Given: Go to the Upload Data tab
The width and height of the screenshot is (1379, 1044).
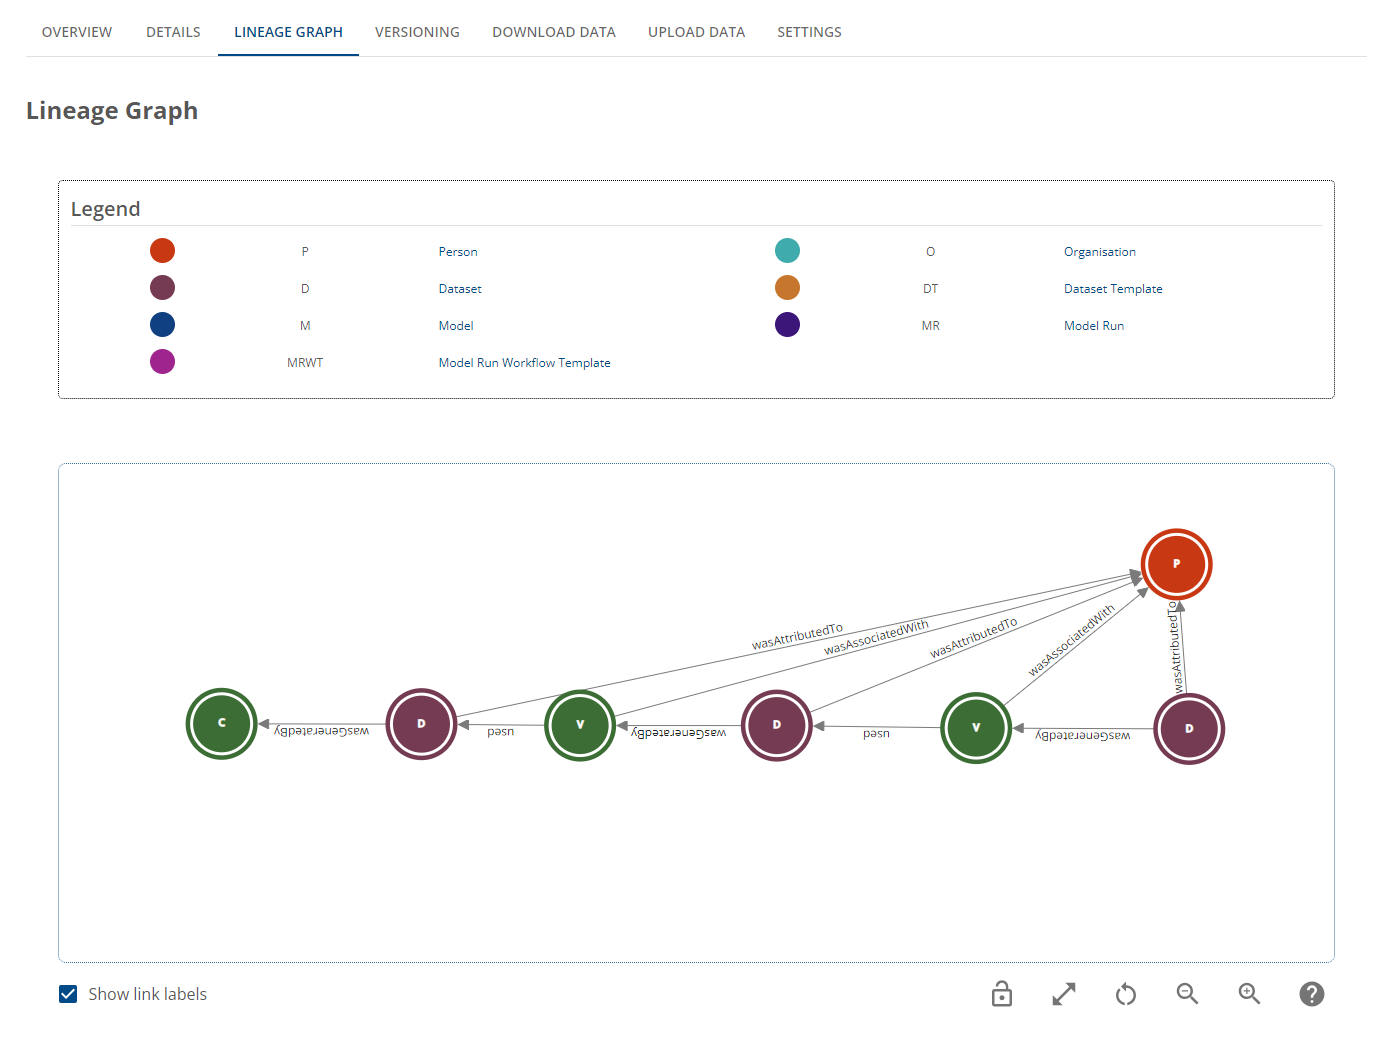Looking at the screenshot, I should 696,32.
